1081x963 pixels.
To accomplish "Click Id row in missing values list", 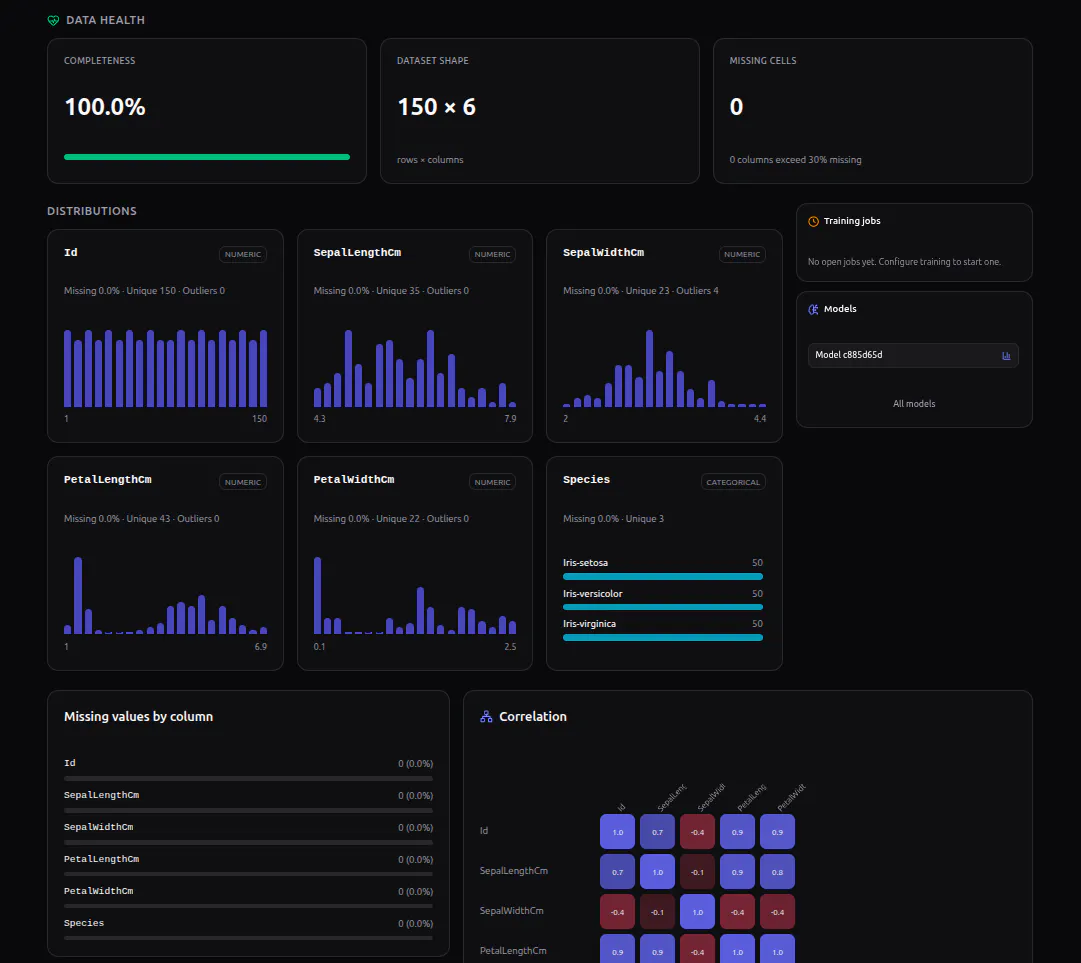I will [248, 769].
